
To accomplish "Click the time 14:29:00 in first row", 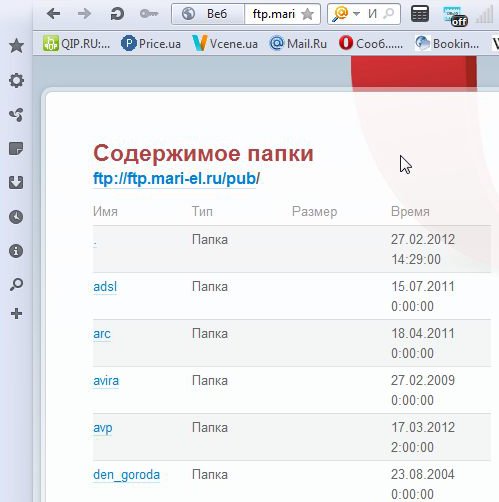I will click(416, 259).
